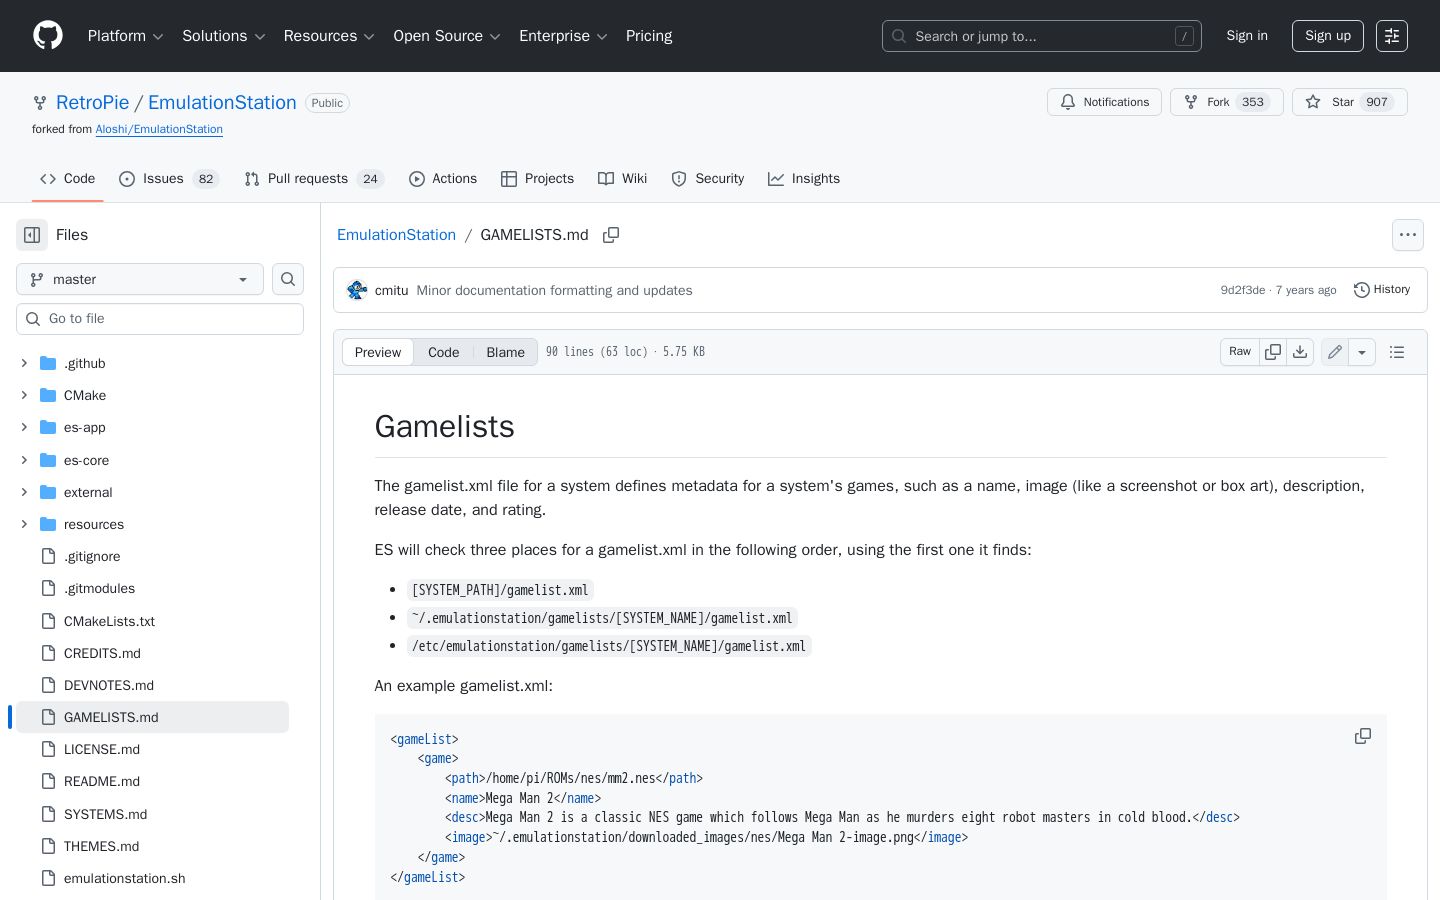Expand the Solutions menu
The image size is (1440, 900).
[x=223, y=36]
